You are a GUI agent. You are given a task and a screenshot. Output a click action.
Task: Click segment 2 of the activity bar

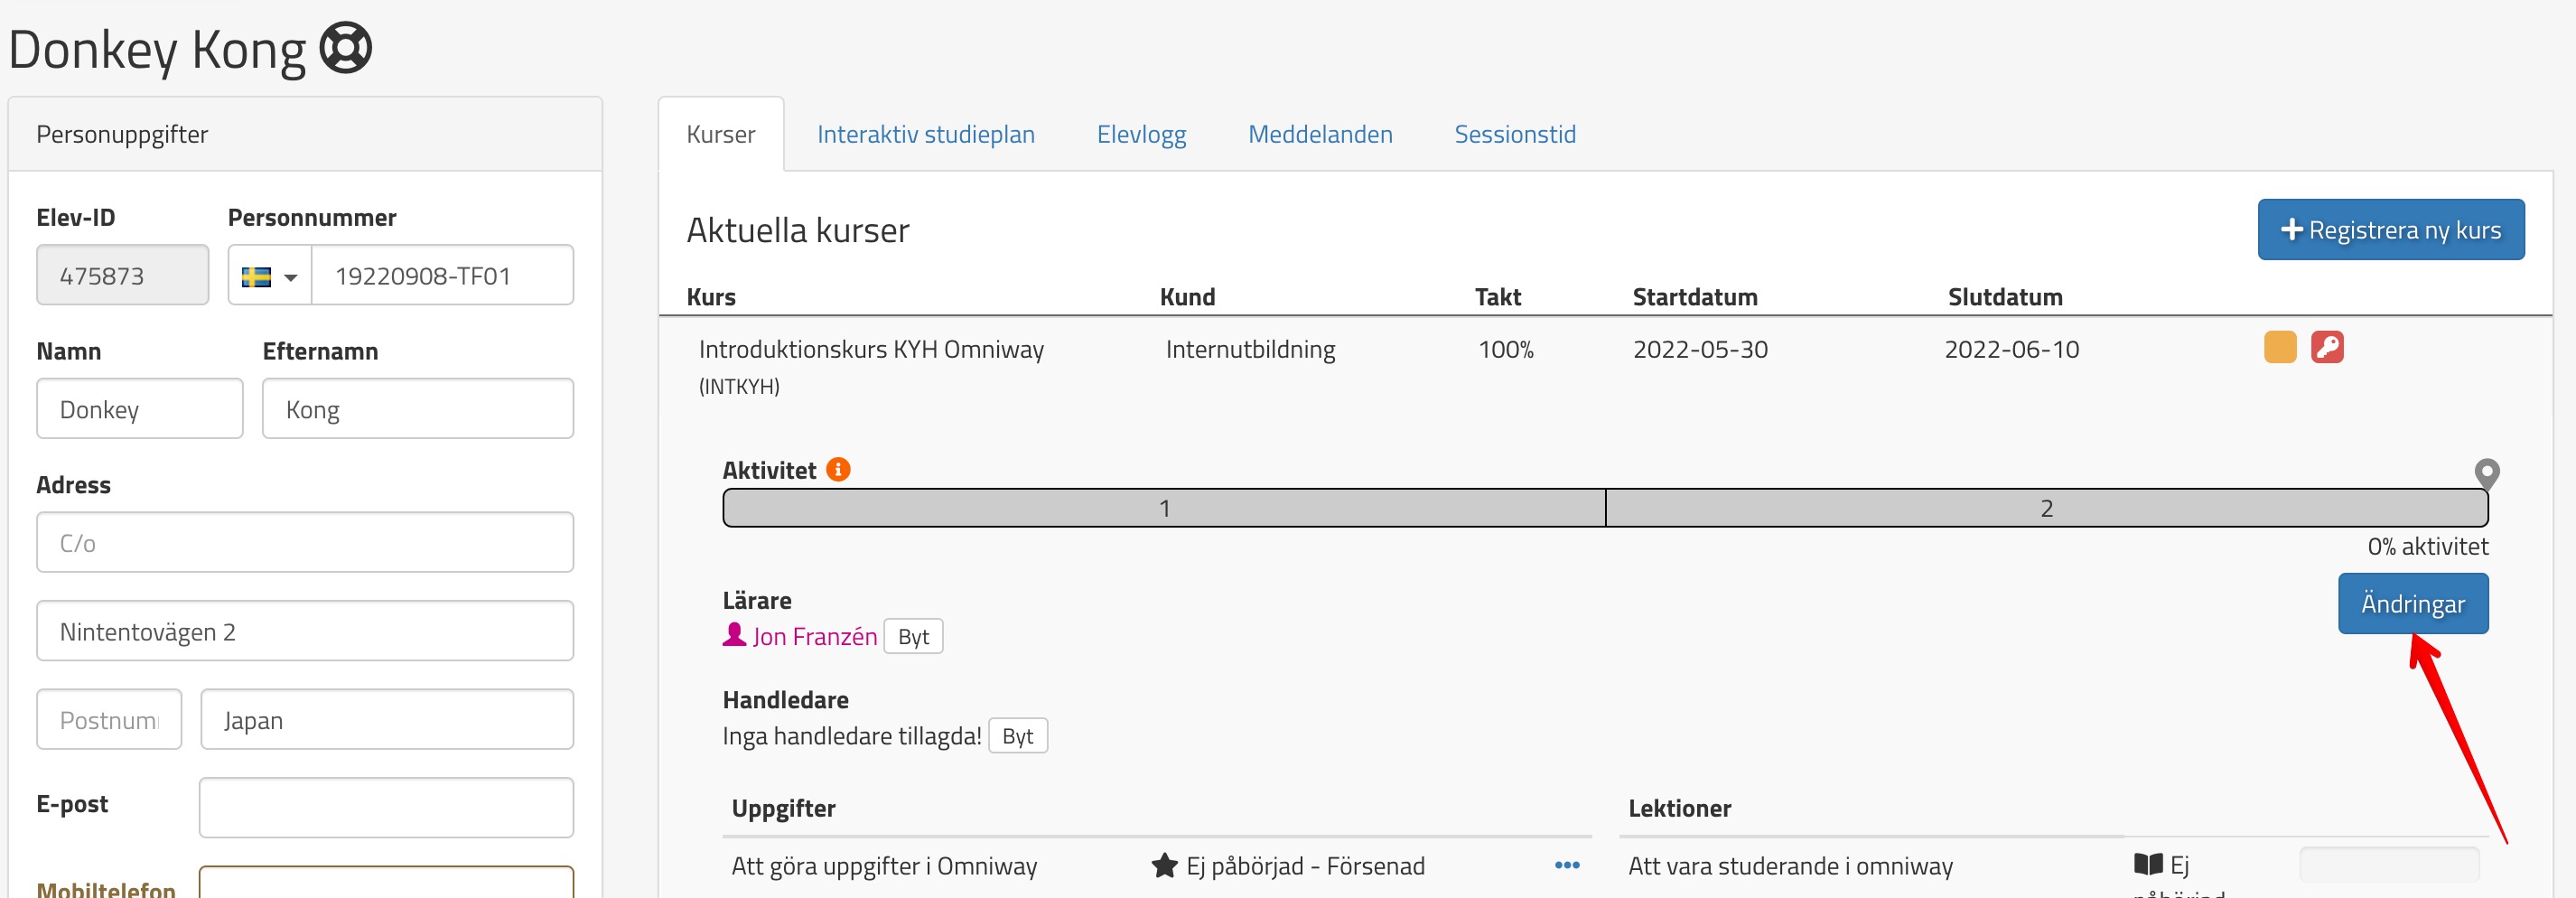[x=2046, y=508]
